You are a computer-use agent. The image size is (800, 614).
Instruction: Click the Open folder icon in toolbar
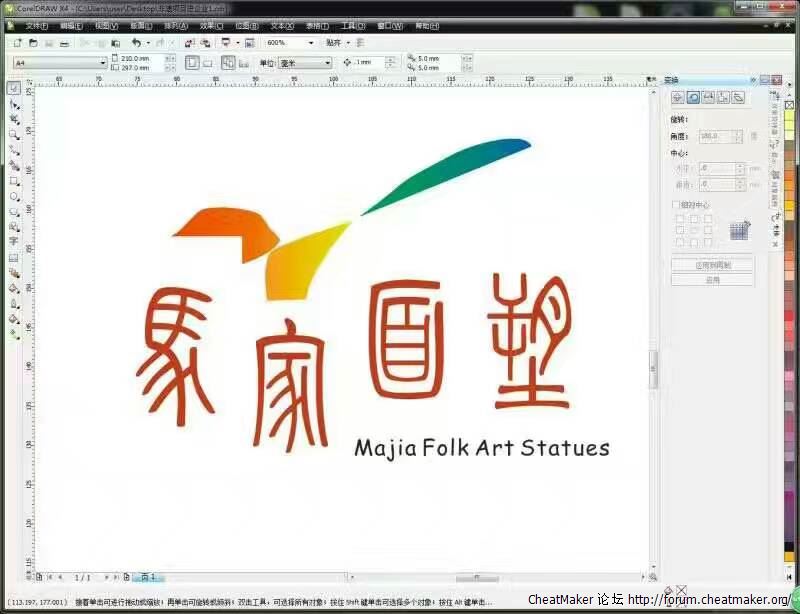pyautogui.click(x=33, y=43)
